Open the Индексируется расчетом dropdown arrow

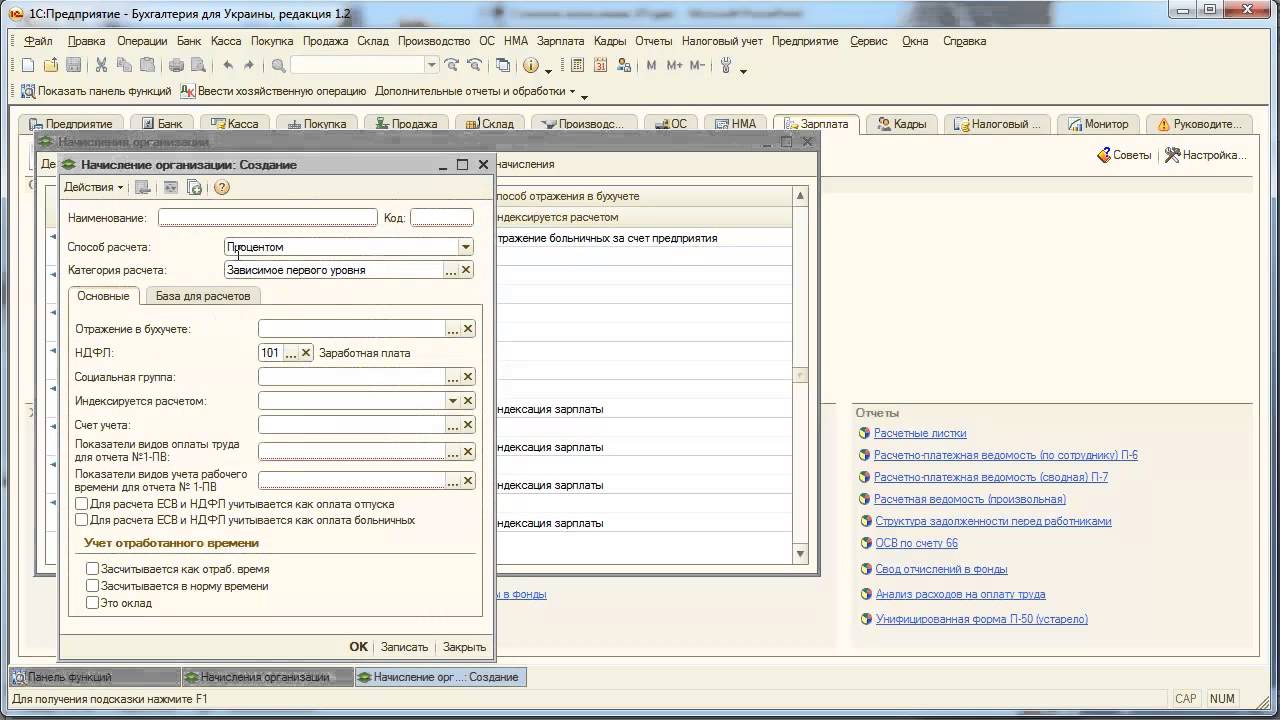coord(452,401)
